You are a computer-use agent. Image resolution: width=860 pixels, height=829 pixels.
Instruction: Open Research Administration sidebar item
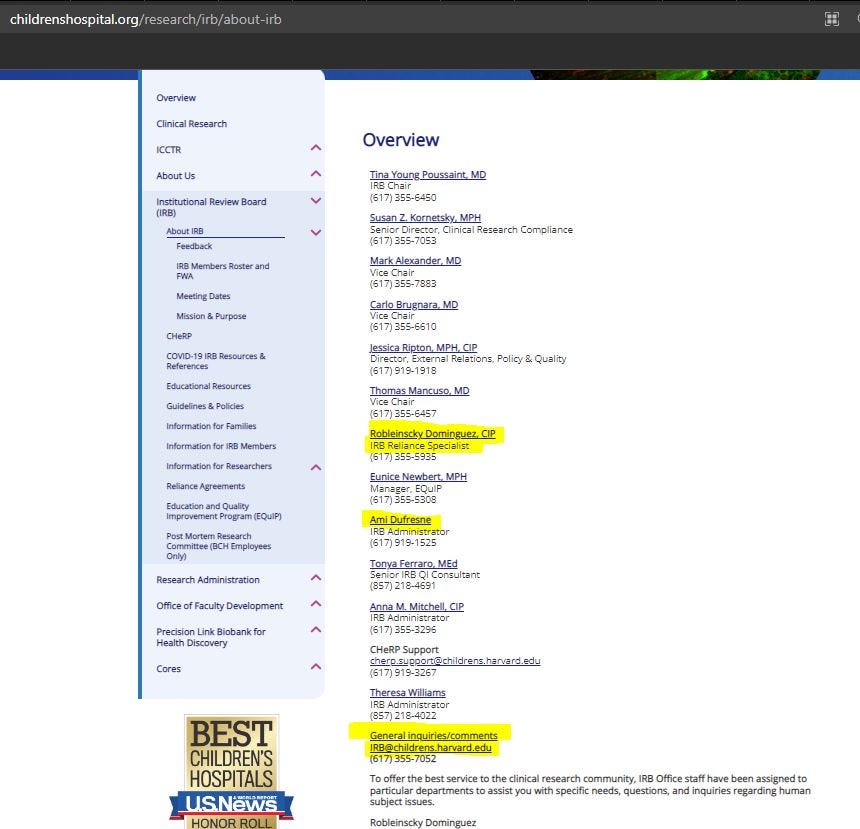click(x=208, y=580)
